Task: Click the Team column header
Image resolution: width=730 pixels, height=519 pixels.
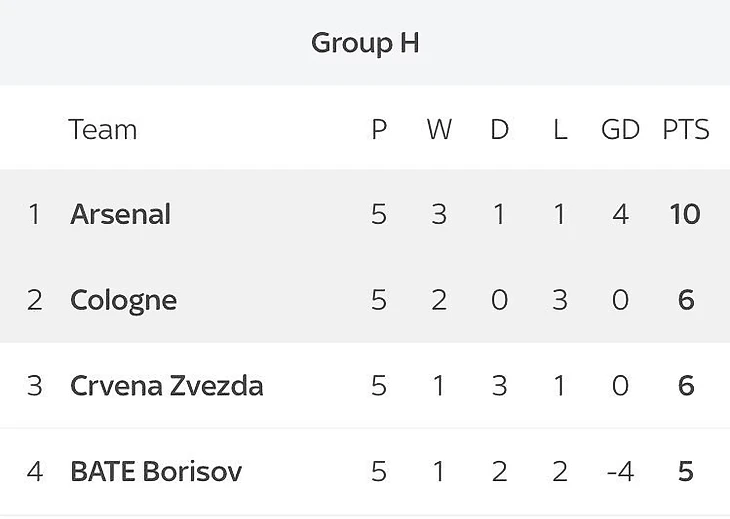Action: pos(102,130)
